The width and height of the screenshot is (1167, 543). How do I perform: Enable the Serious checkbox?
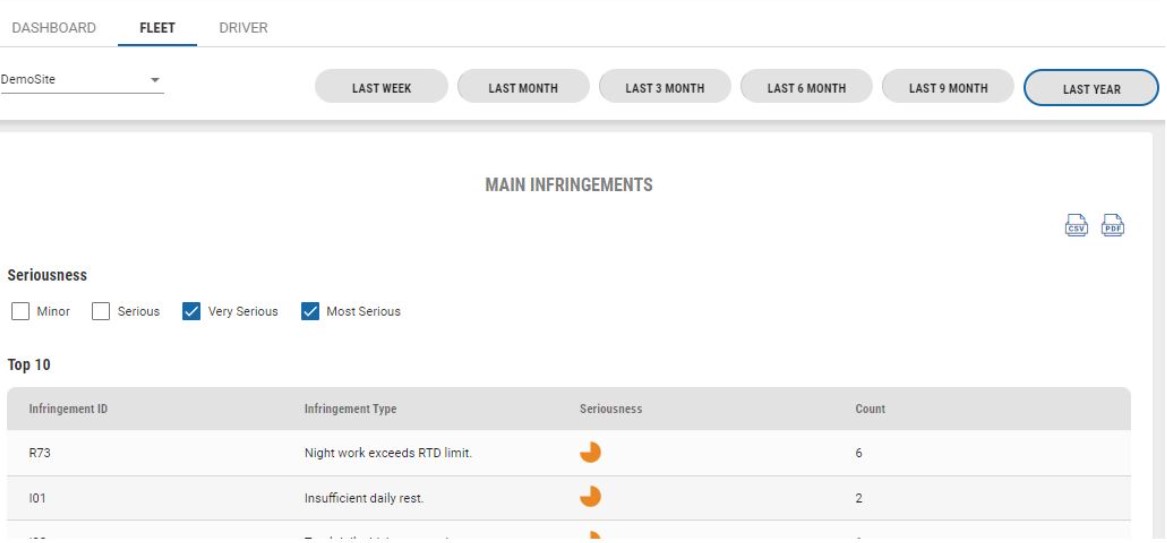click(100, 312)
